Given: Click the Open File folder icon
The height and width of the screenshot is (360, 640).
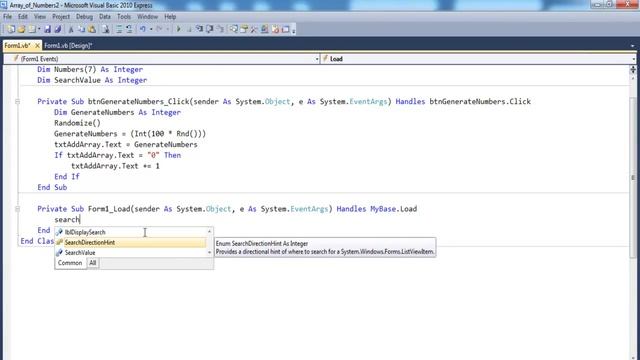Looking at the screenshot, I should click(21, 29).
